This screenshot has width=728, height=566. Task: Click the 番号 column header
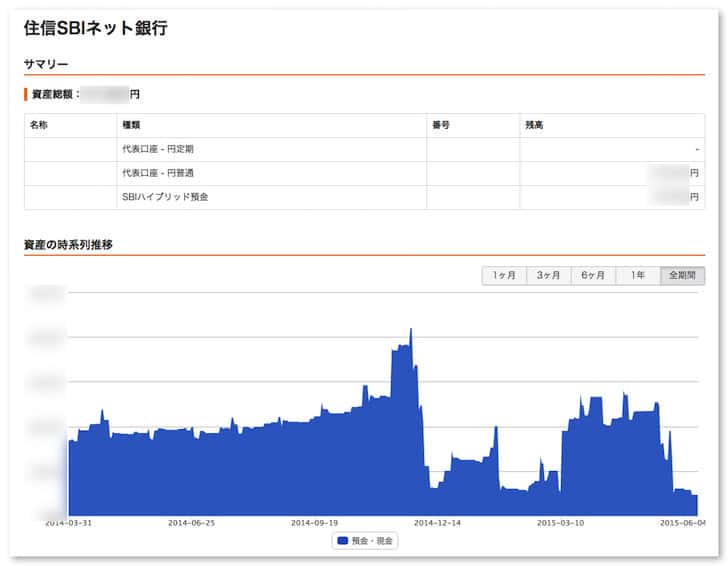pos(441,125)
